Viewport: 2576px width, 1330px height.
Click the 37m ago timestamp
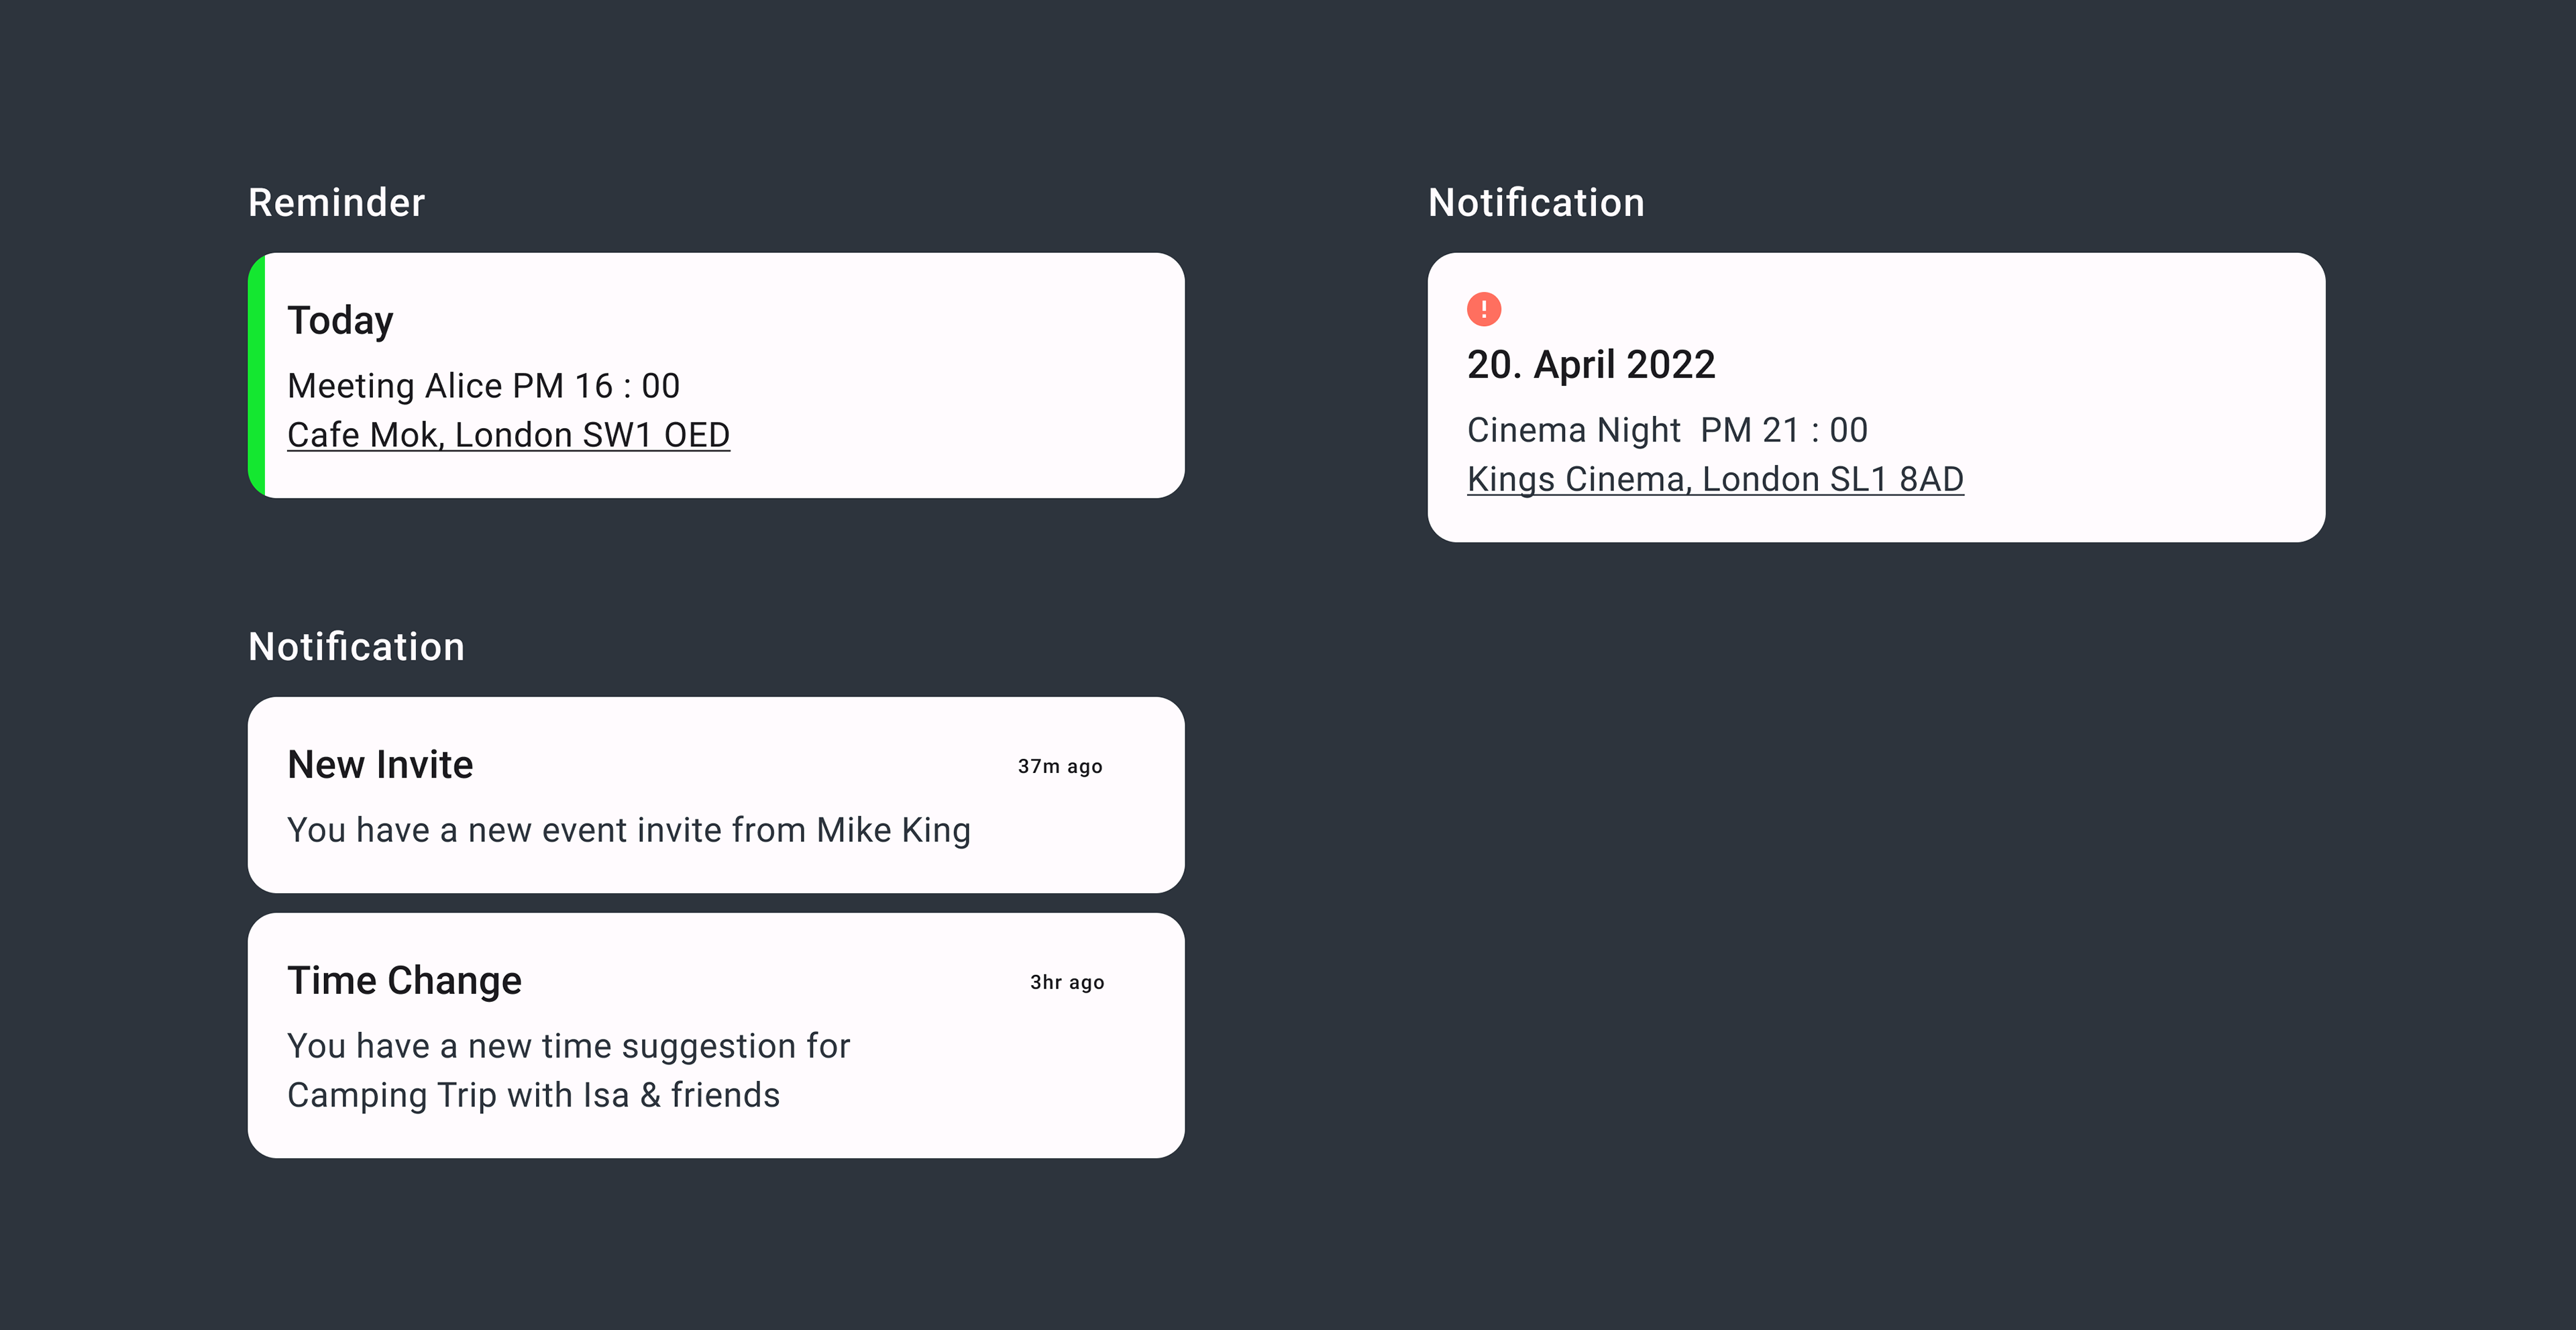coord(1060,767)
